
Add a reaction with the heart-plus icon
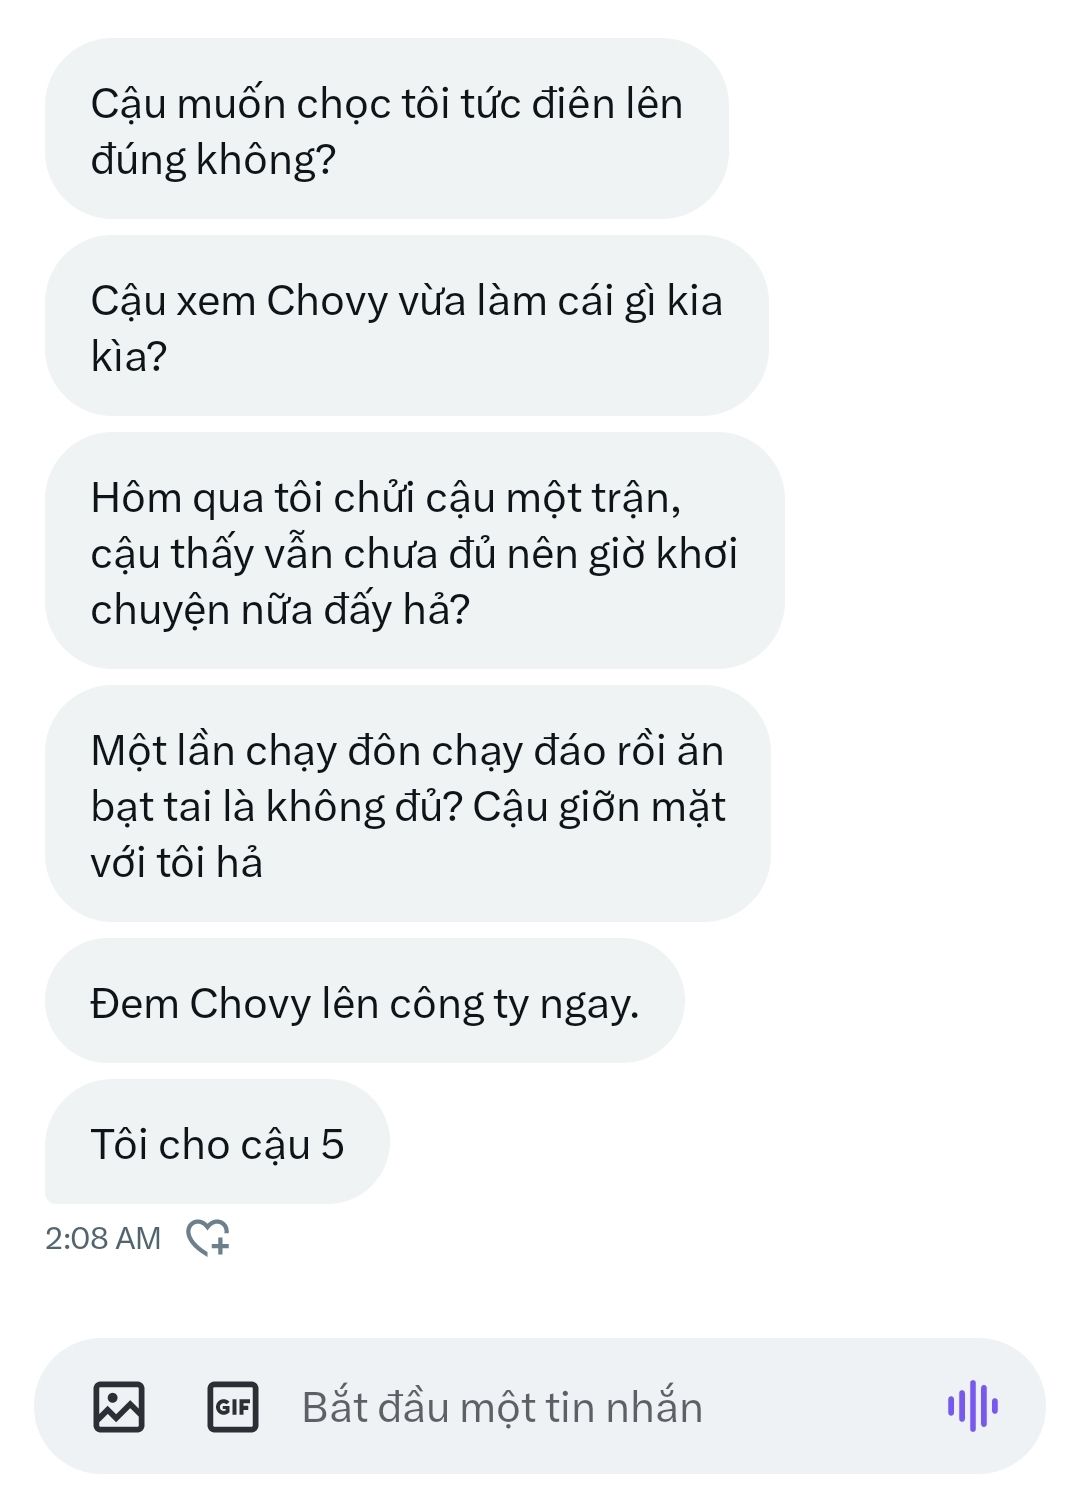point(208,1238)
